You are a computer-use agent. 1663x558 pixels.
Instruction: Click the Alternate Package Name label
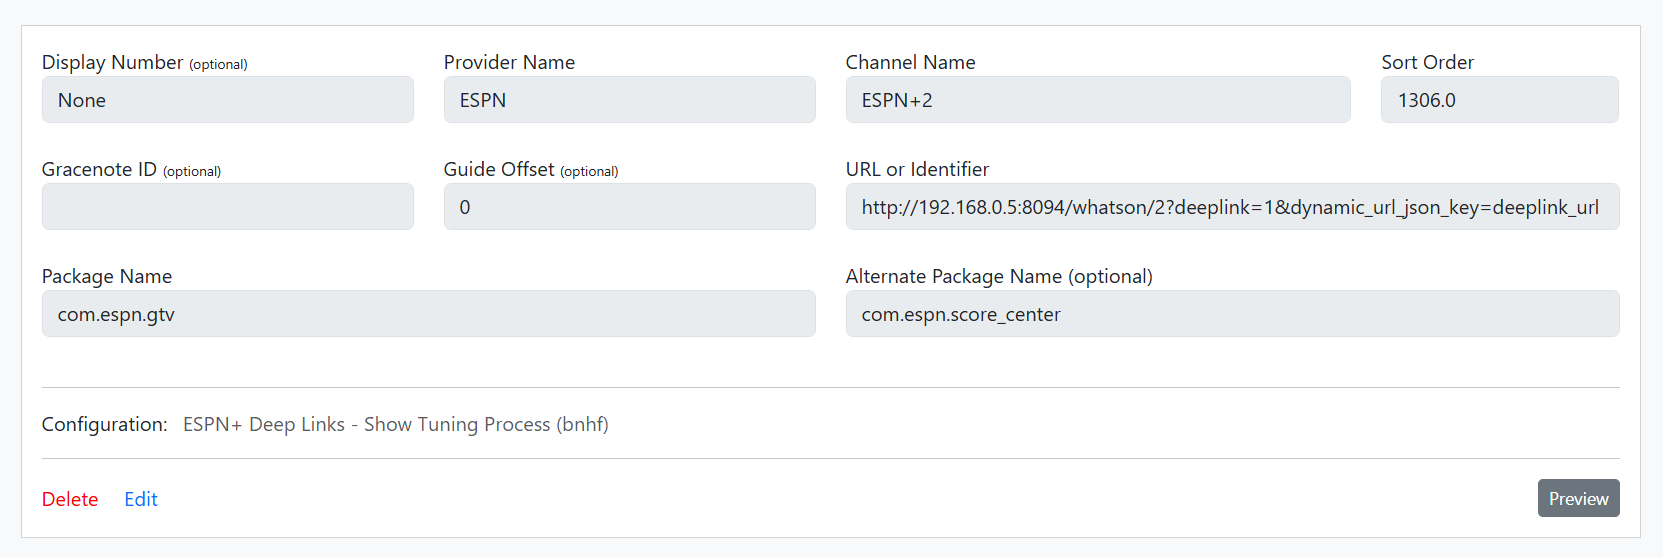(999, 276)
